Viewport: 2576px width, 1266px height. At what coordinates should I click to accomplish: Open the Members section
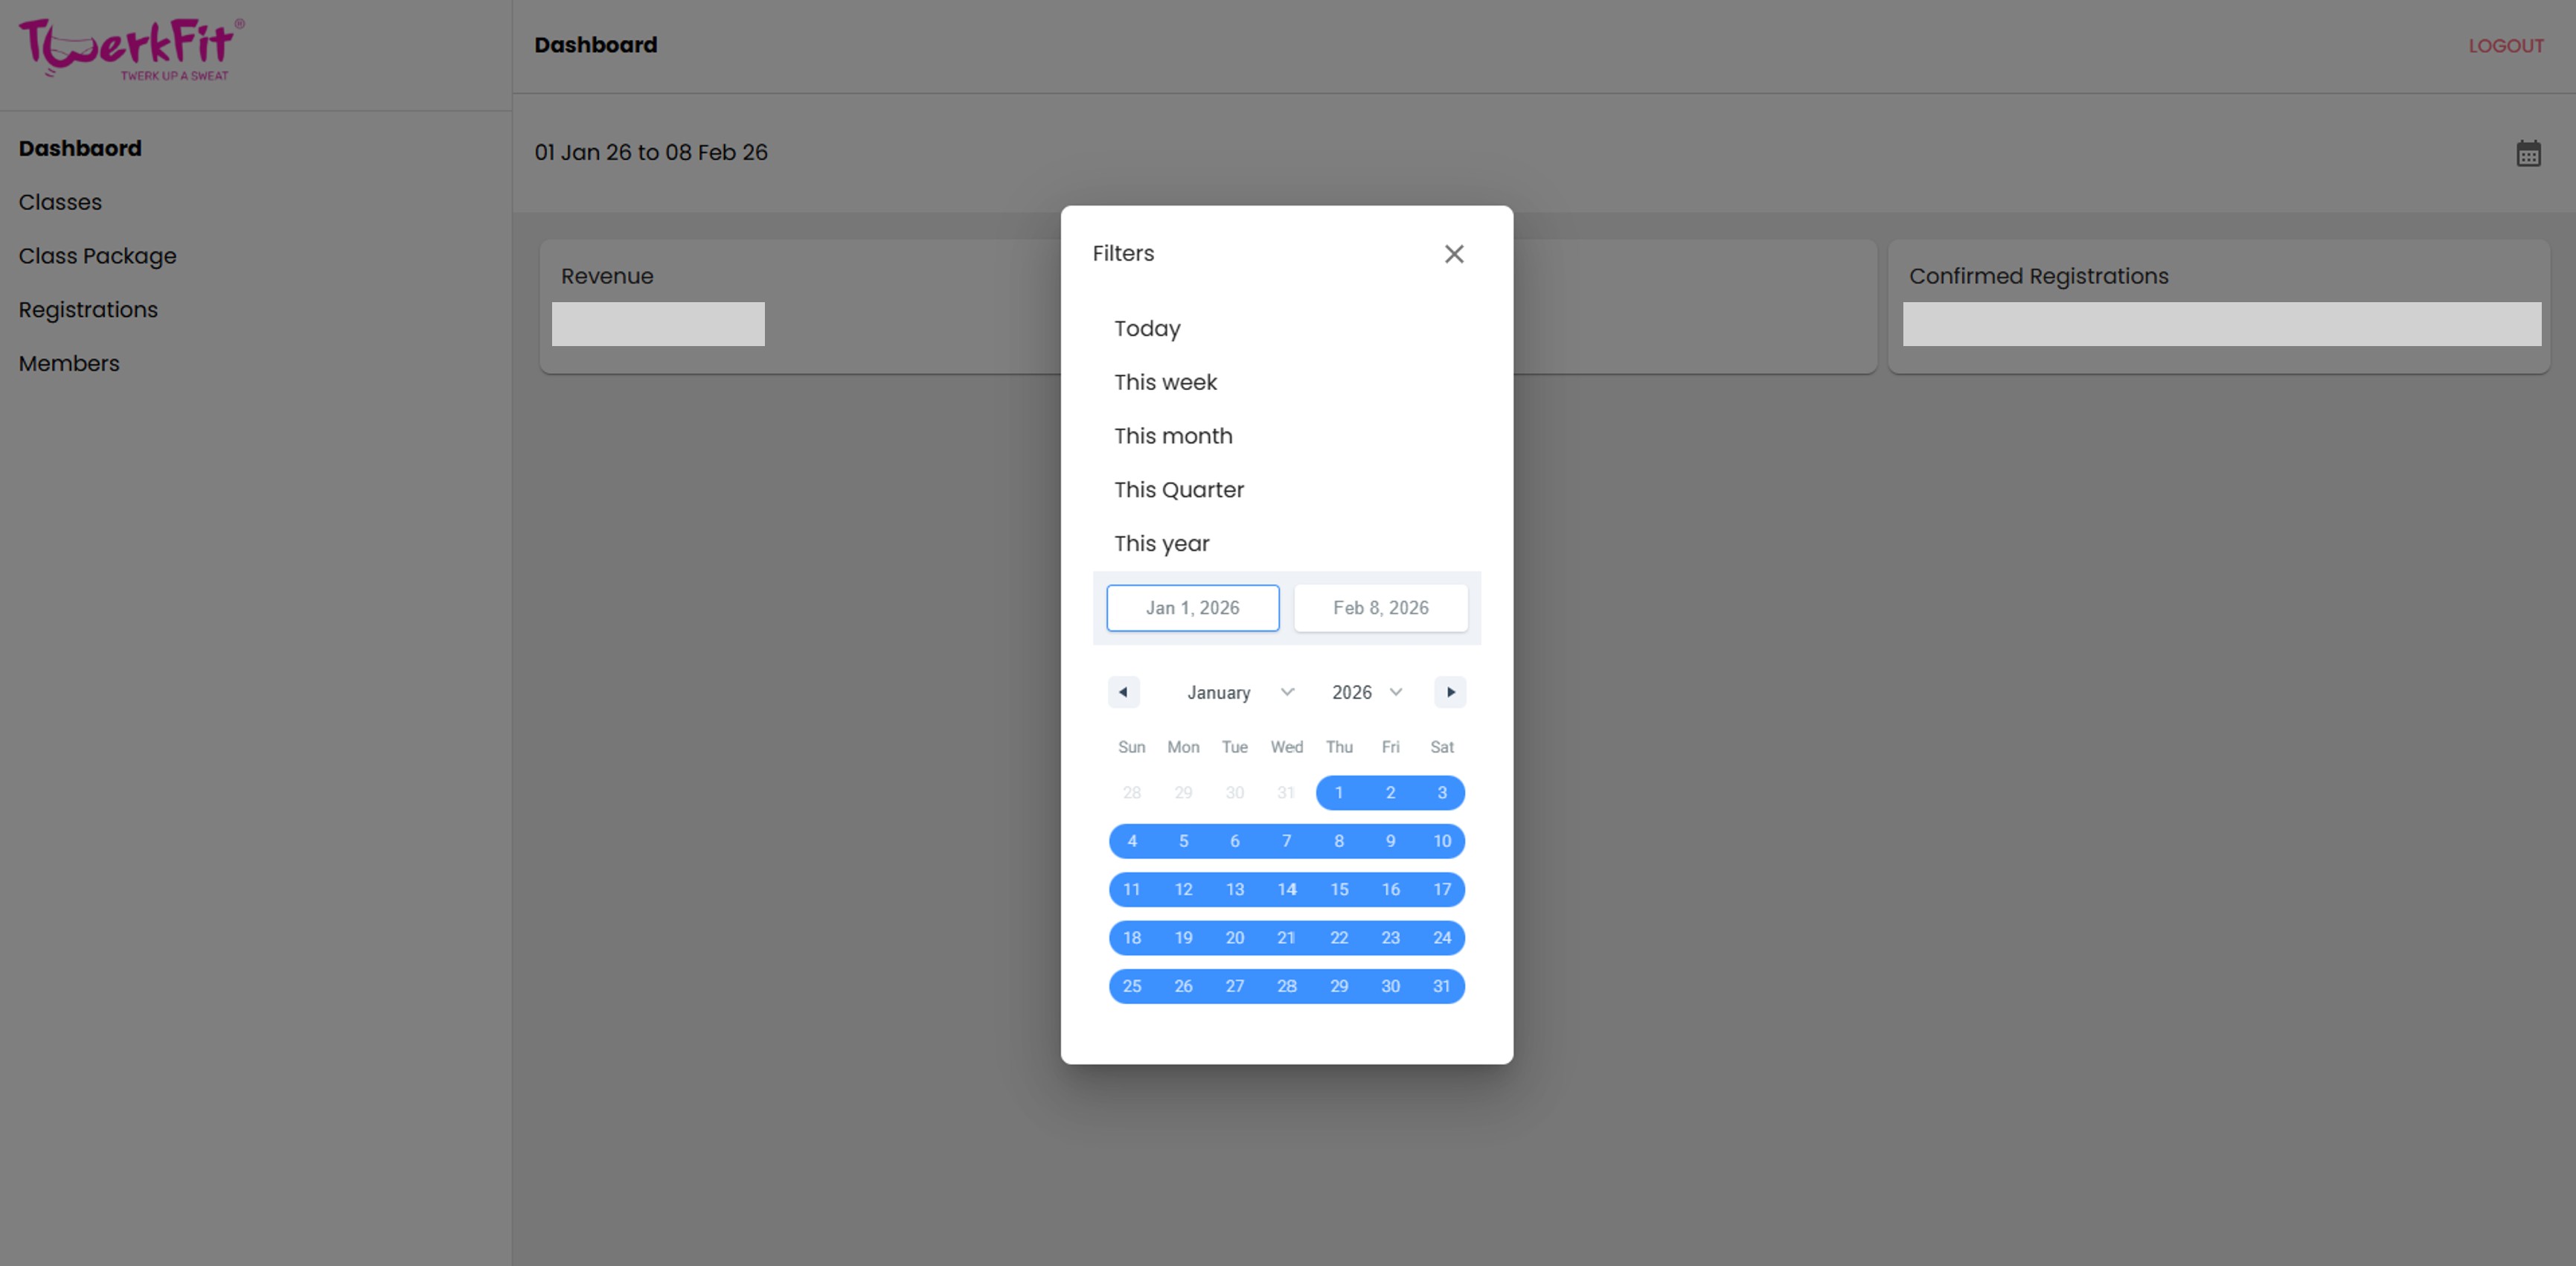pyautogui.click(x=69, y=364)
